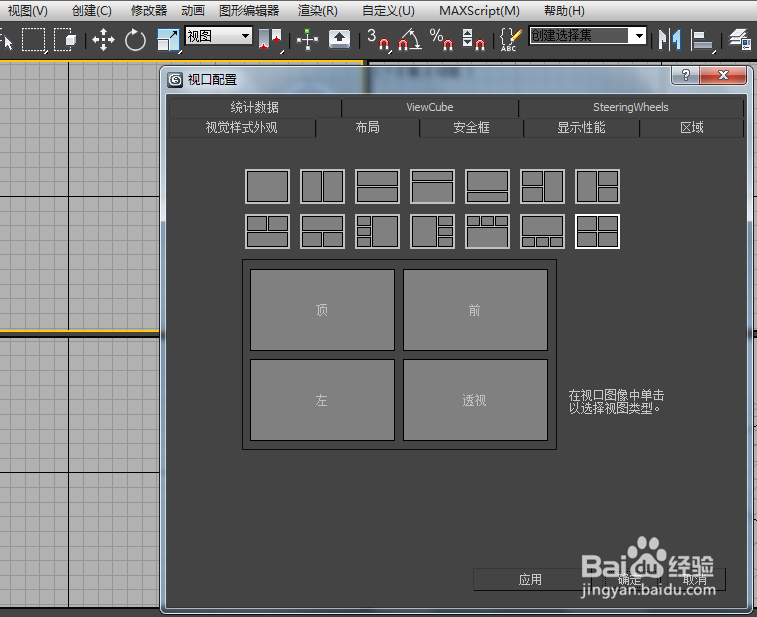757x617 pixels.
Task: Toggle the 3D Snaps icon
Action: point(378,40)
